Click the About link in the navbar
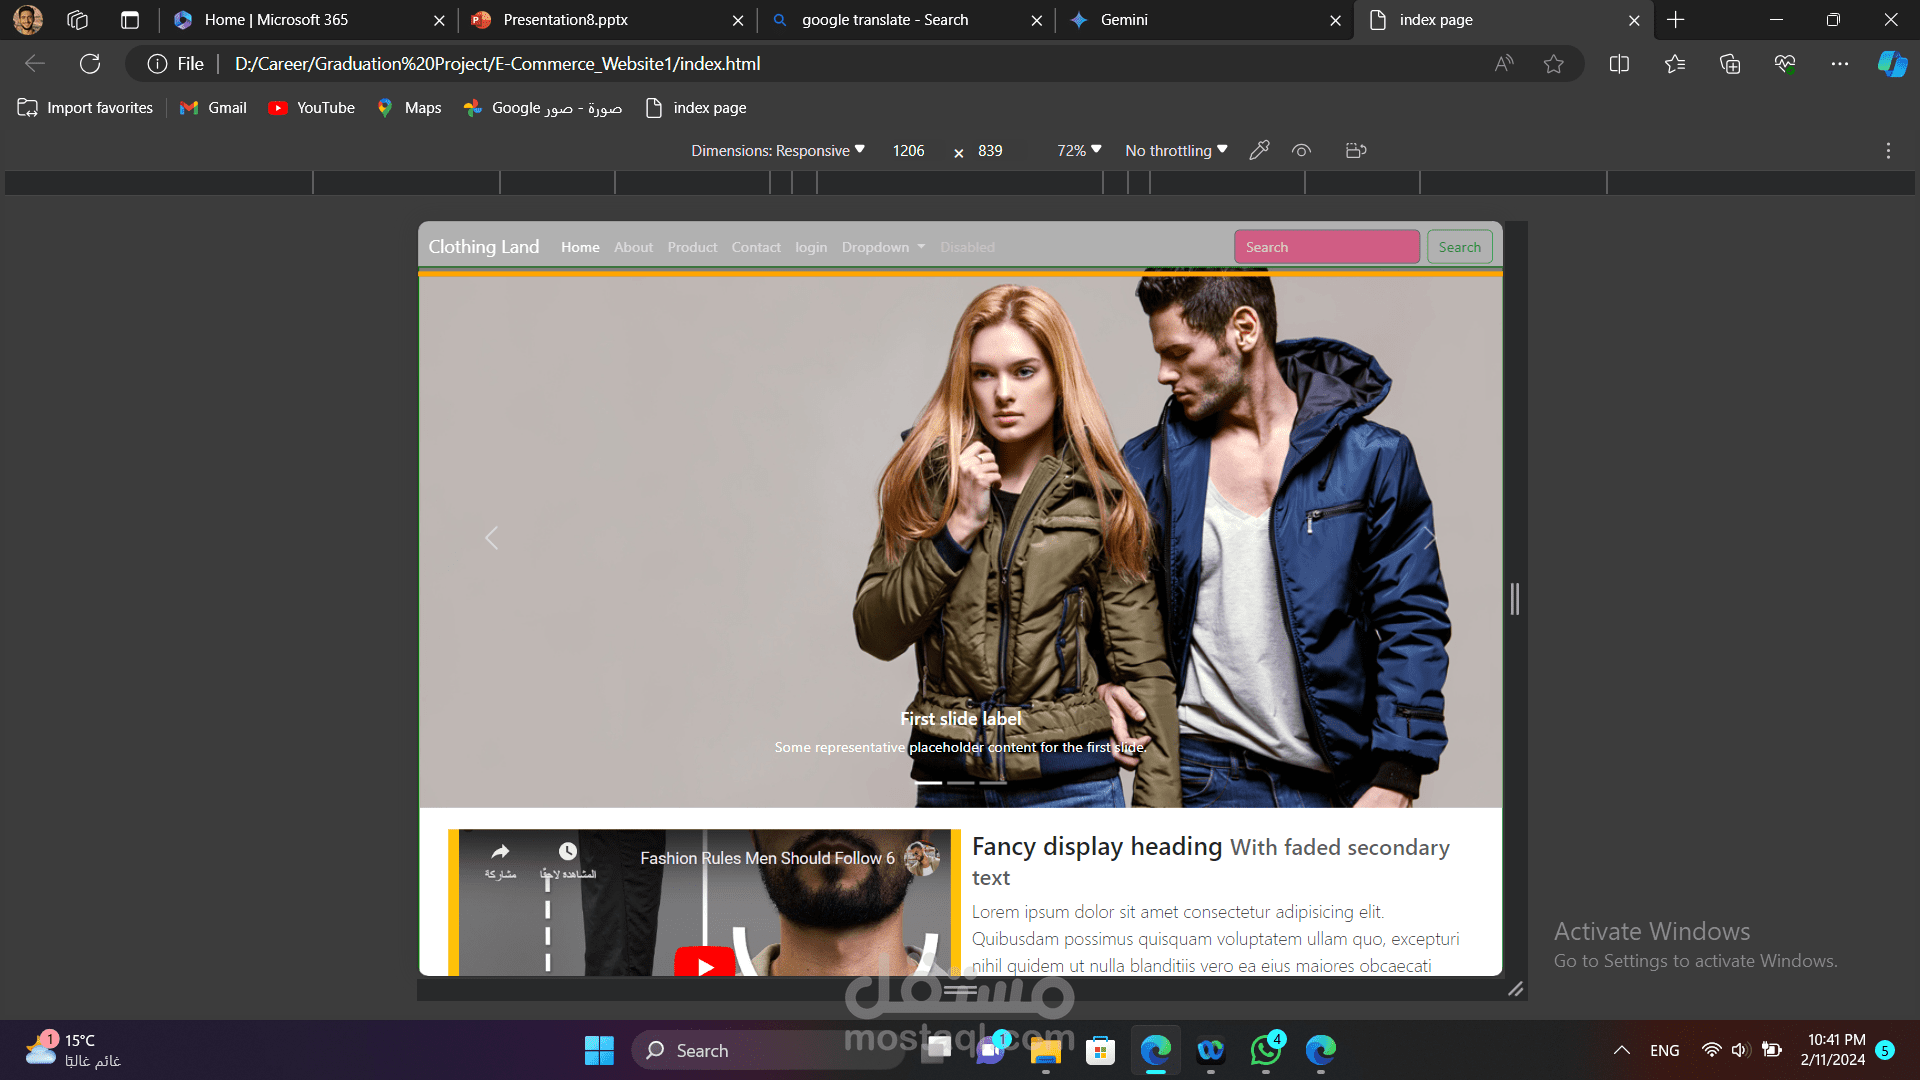 click(633, 247)
